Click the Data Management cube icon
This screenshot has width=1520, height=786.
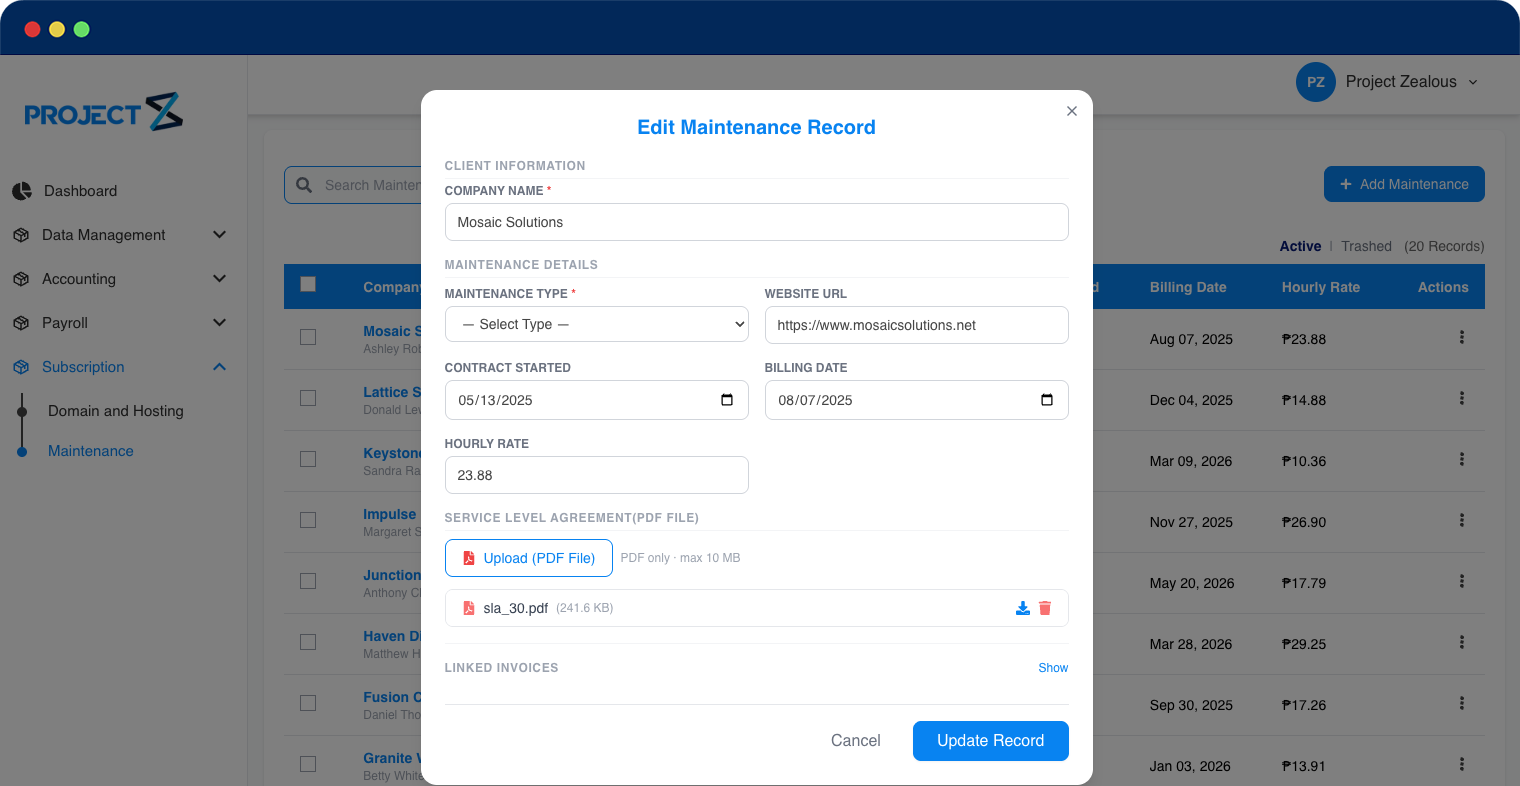click(21, 235)
